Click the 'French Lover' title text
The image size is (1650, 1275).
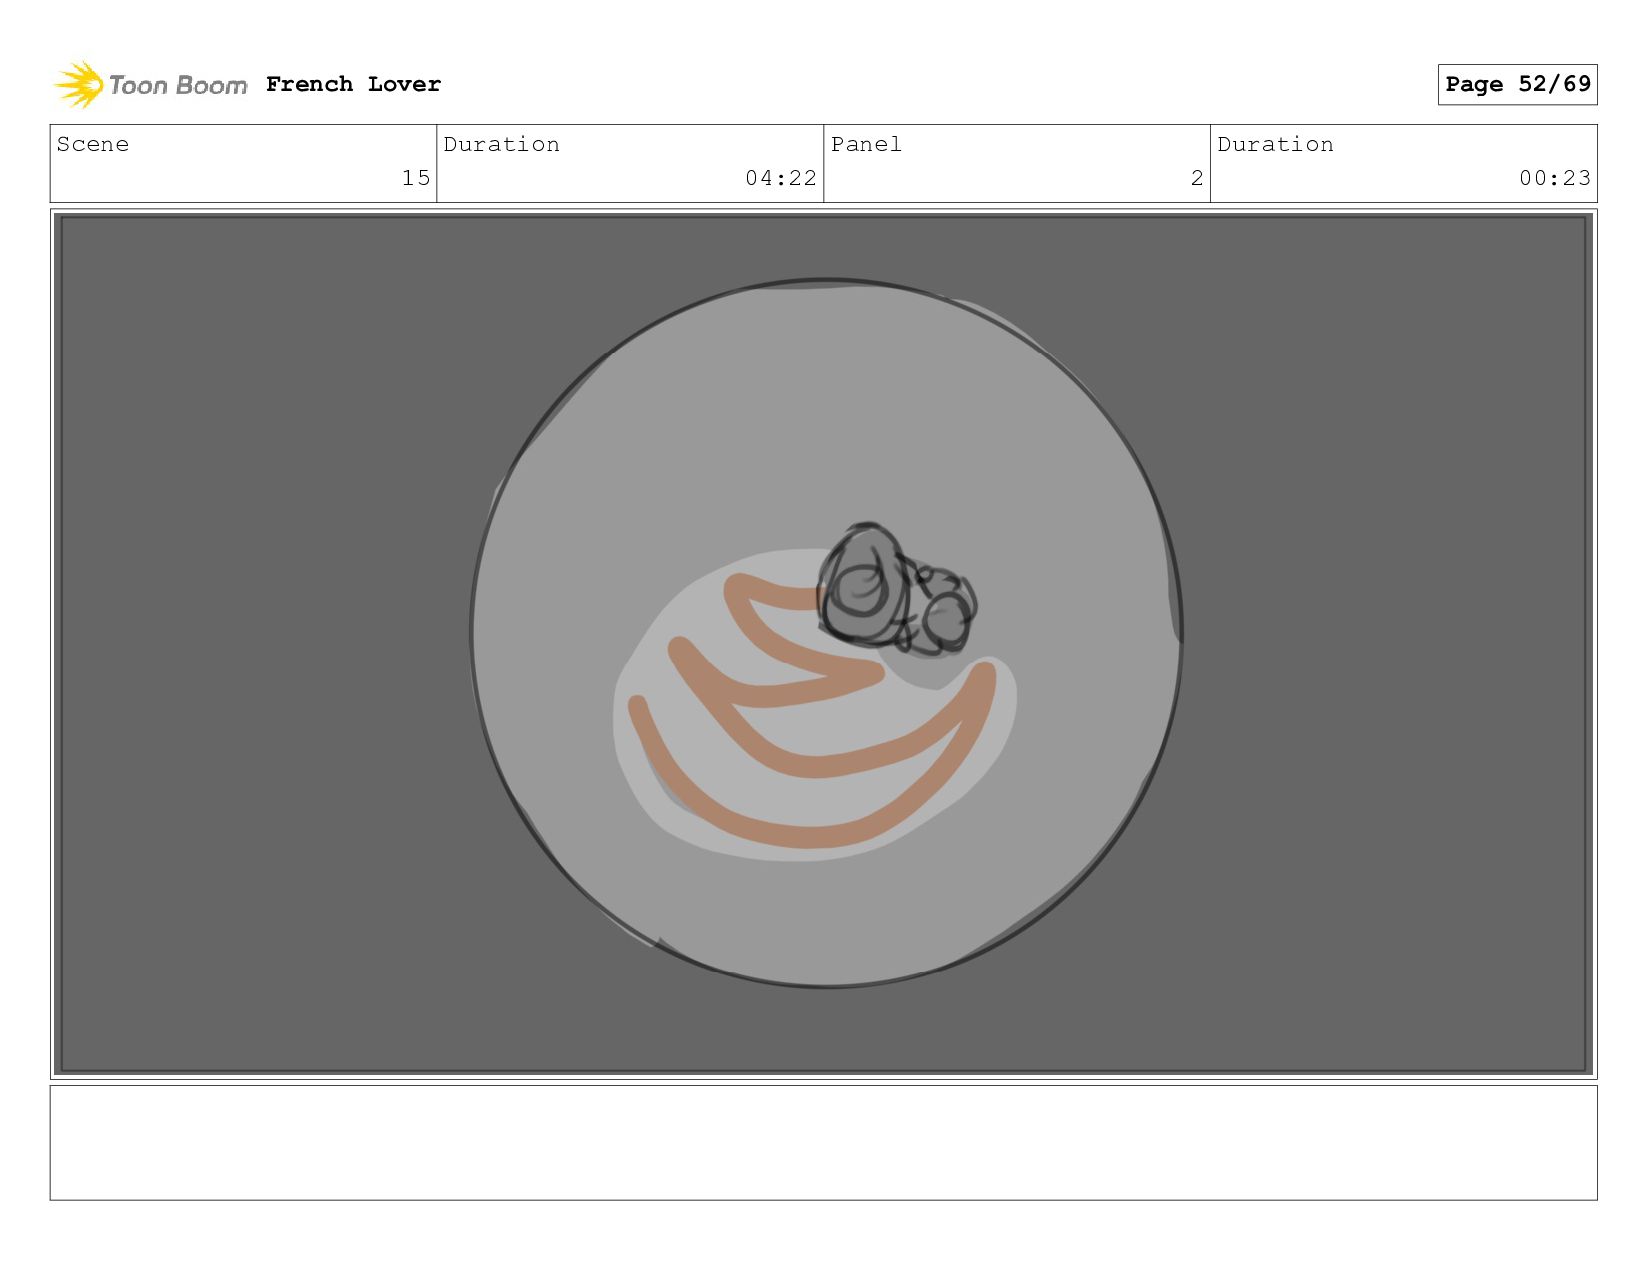pyautogui.click(x=353, y=84)
